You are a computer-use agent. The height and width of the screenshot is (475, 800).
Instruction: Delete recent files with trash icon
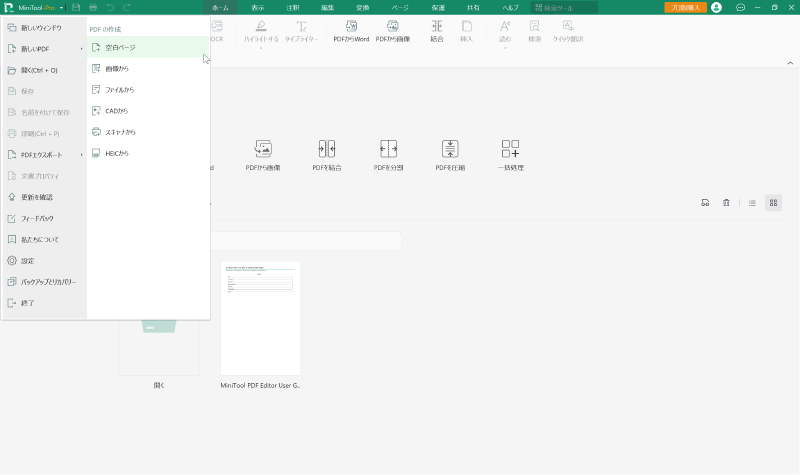coord(726,203)
